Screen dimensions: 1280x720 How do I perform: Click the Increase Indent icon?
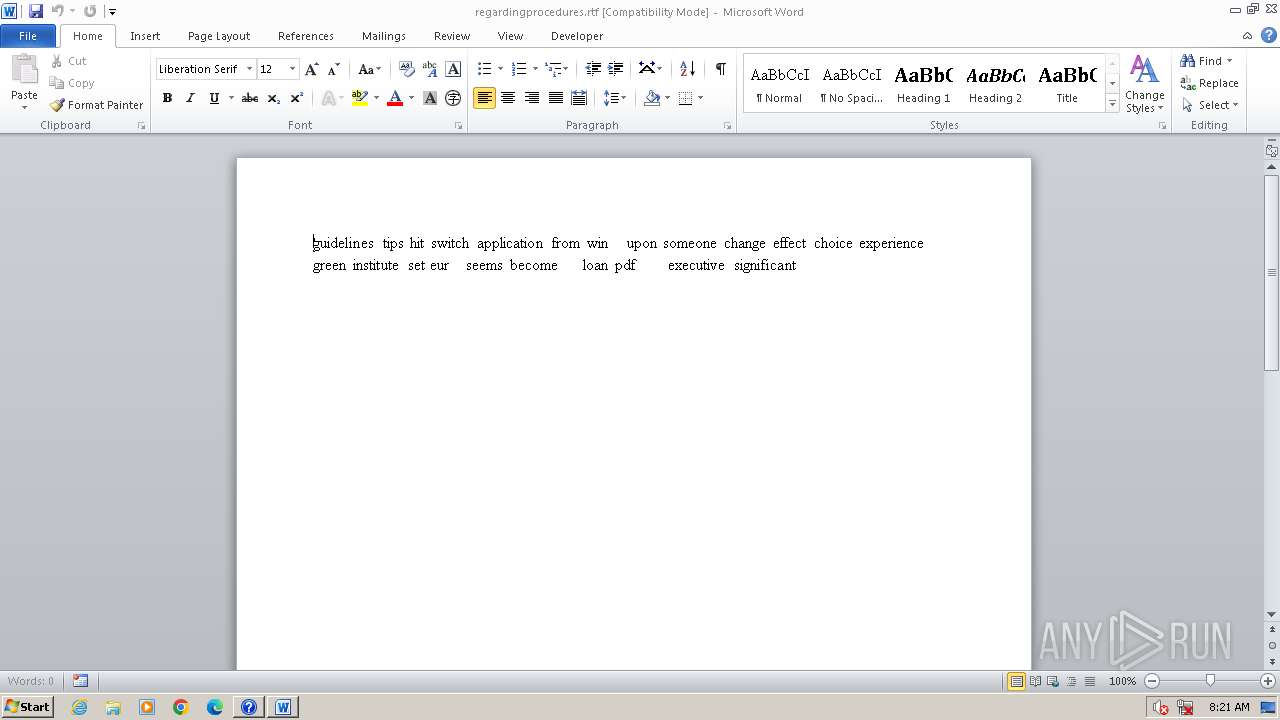coord(616,69)
